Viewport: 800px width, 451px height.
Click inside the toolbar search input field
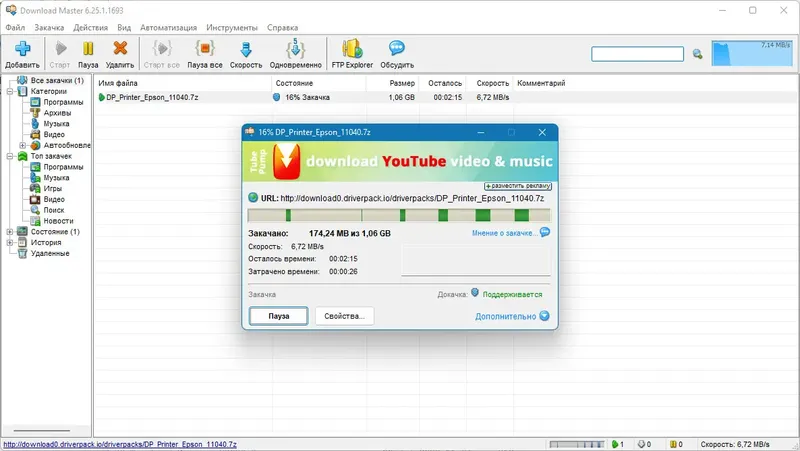click(637, 54)
